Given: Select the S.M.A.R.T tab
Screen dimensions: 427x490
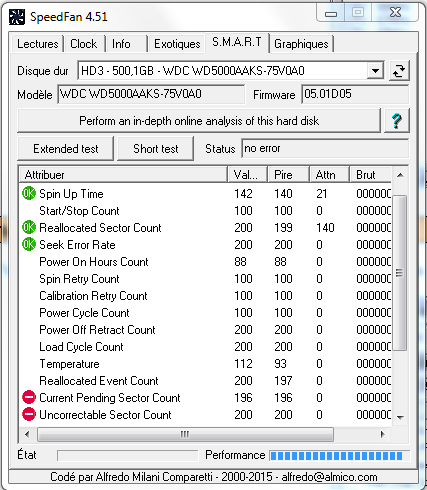Looking at the screenshot, I should pos(237,42).
